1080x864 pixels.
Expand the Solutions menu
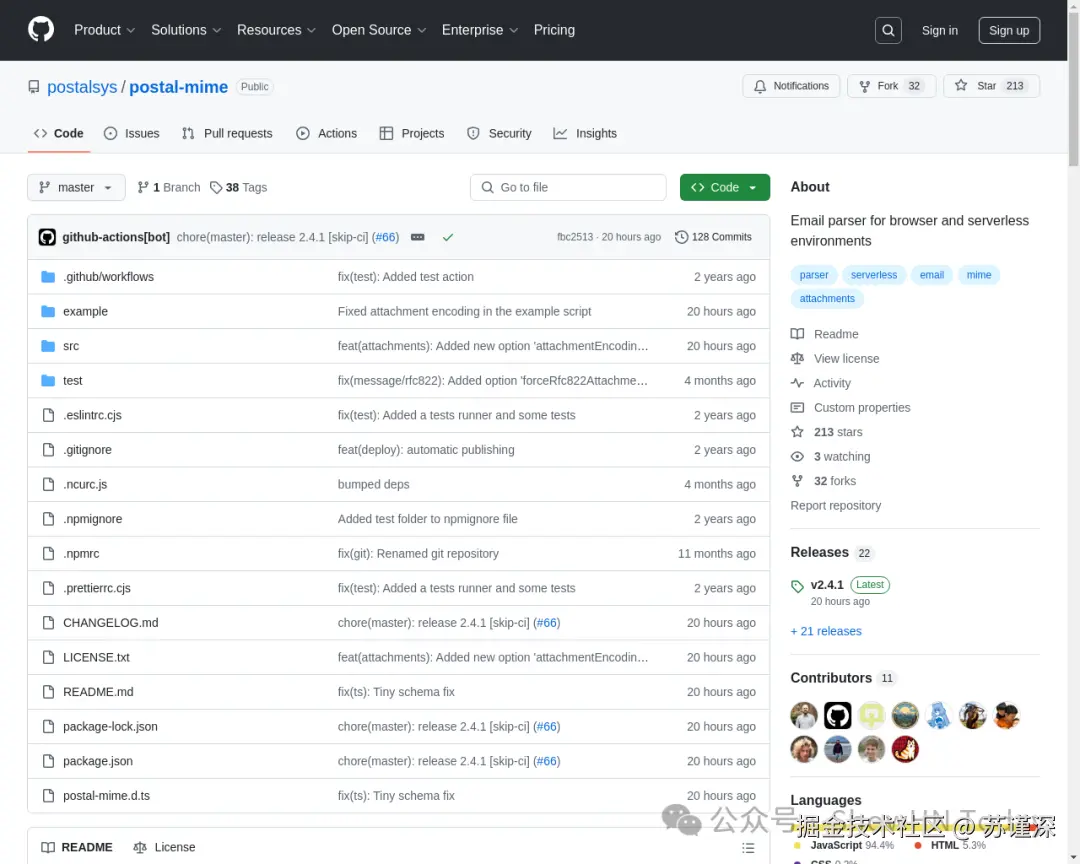point(186,30)
